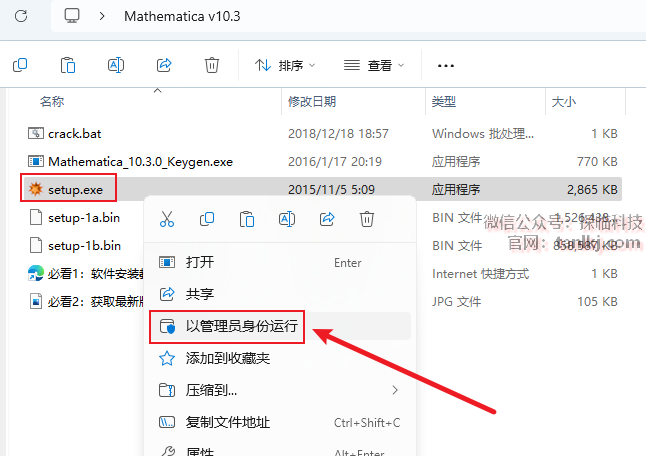Click the setup-1b.bin blank file icon
Image resolution: width=646 pixels, height=456 pixels.
(x=36, y=245)
